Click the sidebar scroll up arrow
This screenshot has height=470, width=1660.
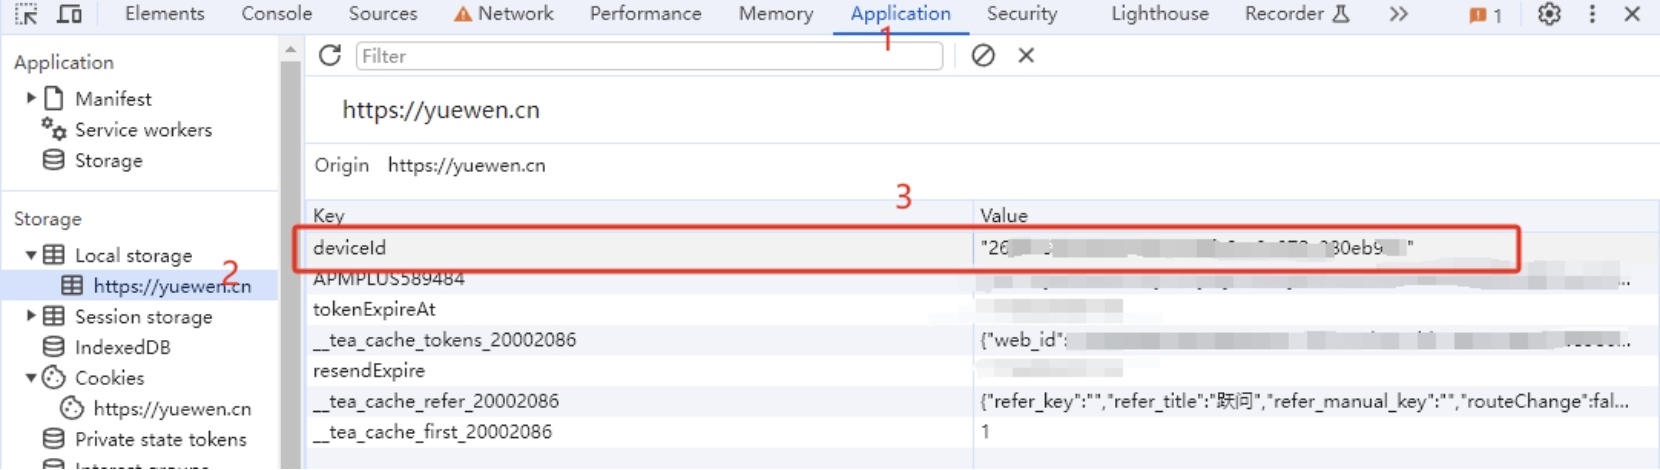(290, 49)
